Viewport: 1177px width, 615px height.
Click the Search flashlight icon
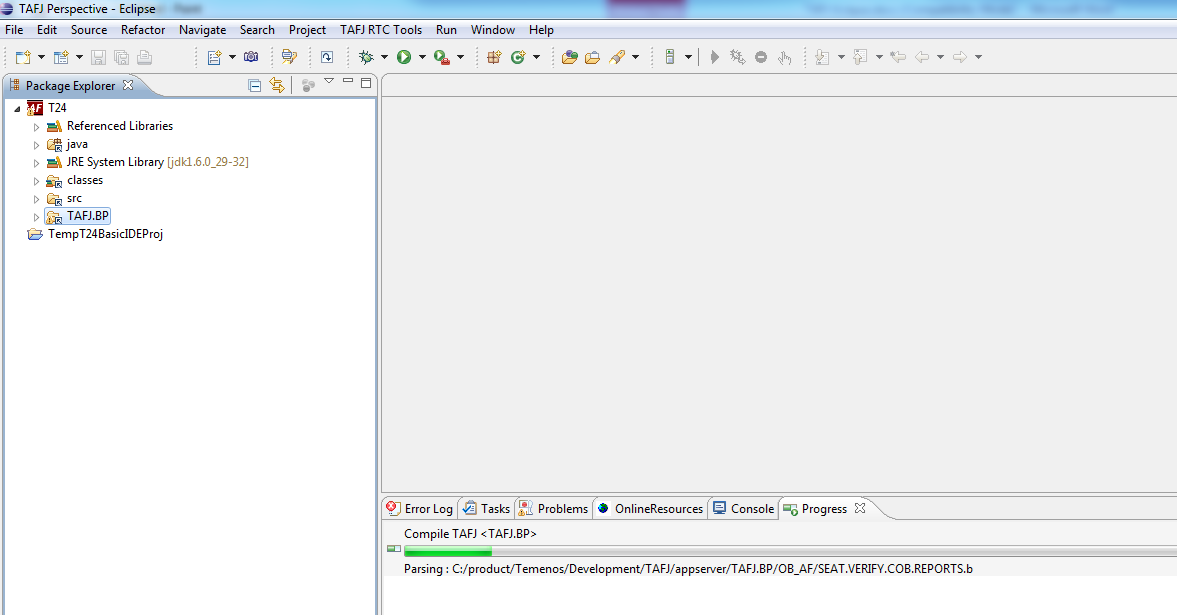[x=617, y=57]
